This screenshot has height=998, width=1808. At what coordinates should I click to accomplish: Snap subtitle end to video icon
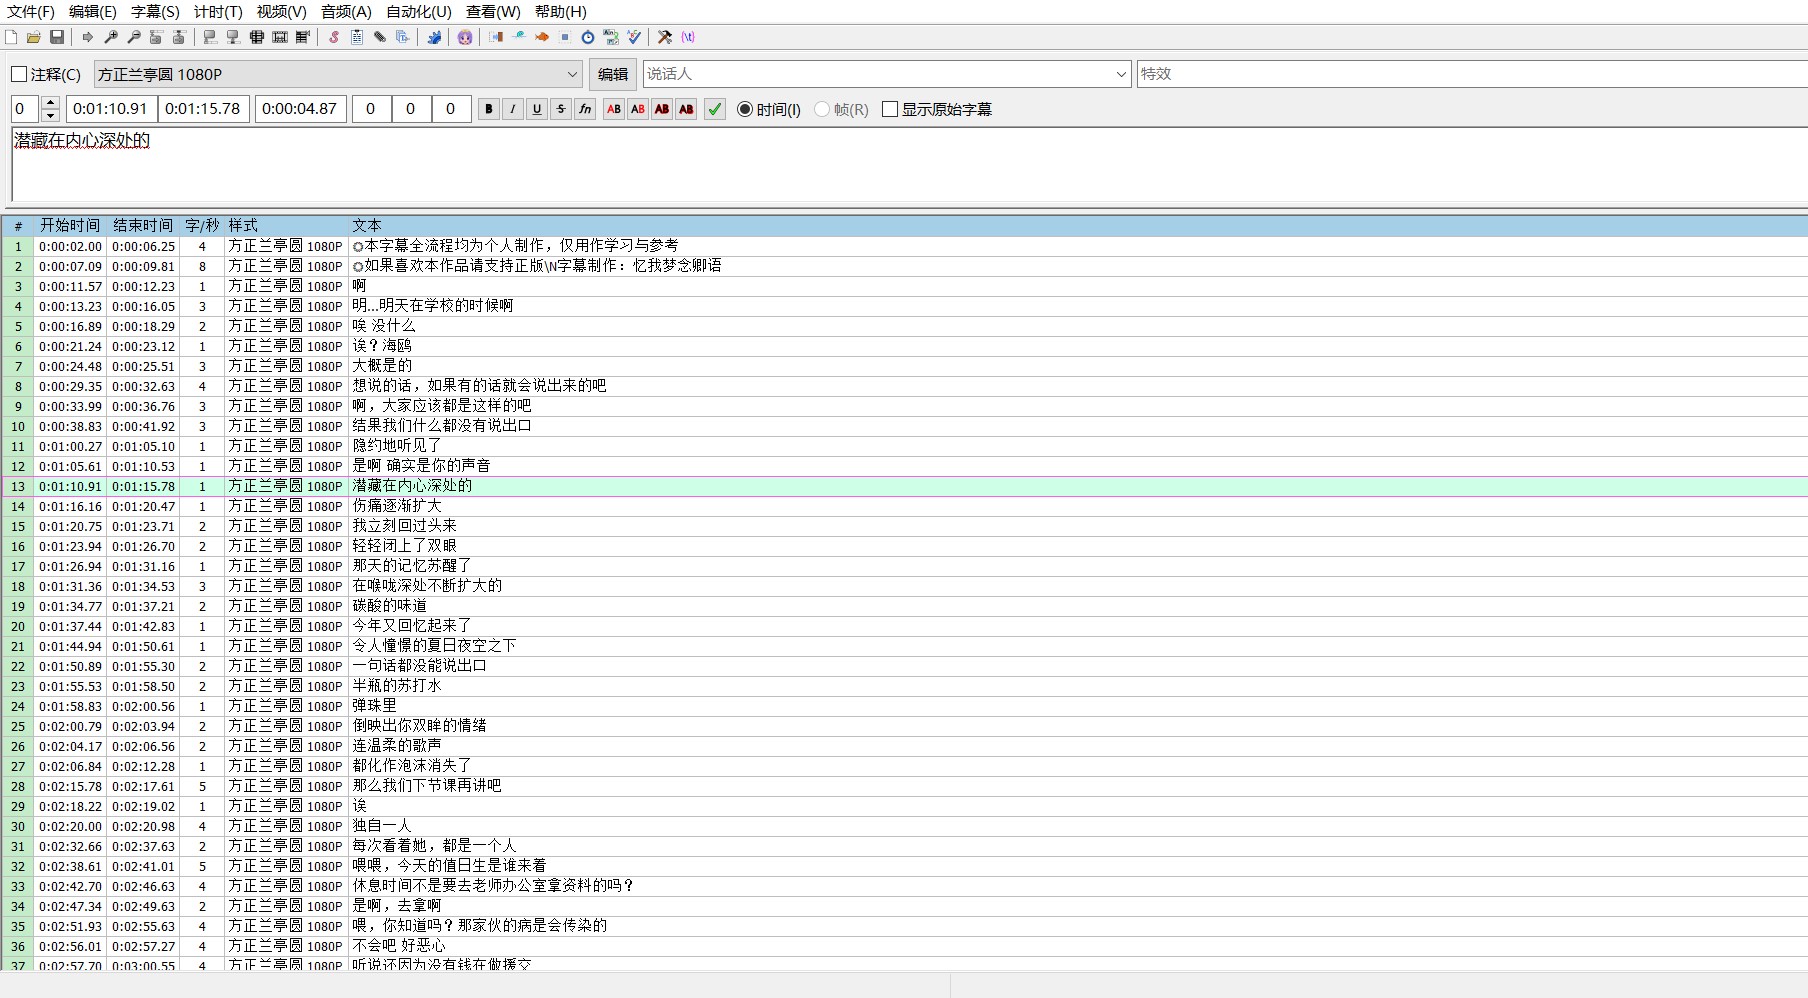[x=233, y=37]
